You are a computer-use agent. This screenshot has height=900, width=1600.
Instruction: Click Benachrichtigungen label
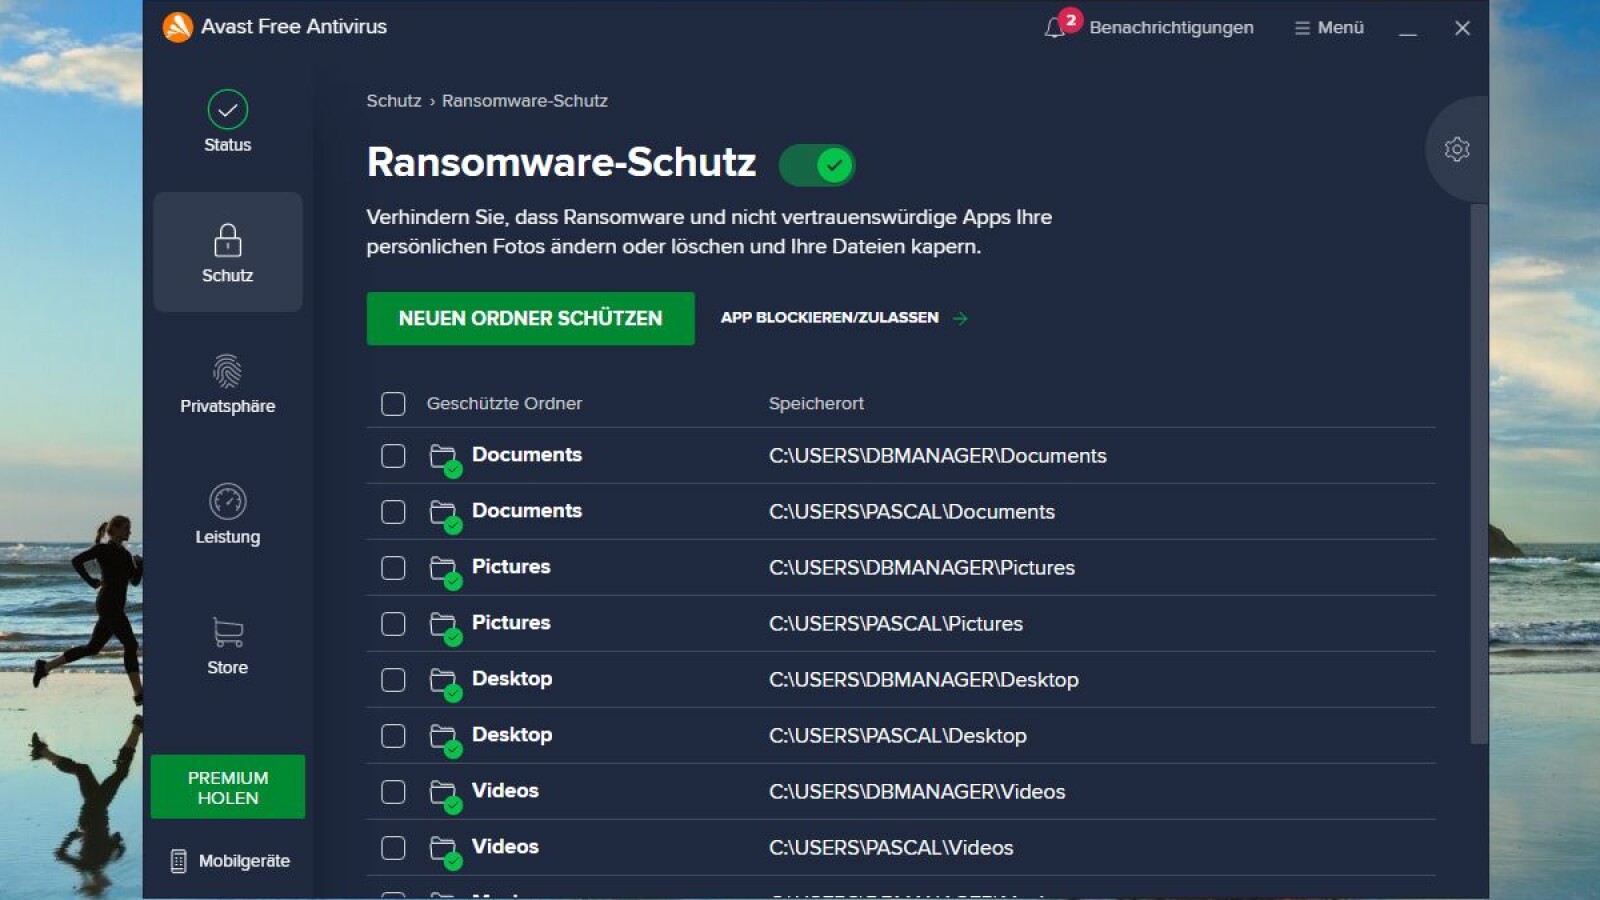pos(1171,28)
